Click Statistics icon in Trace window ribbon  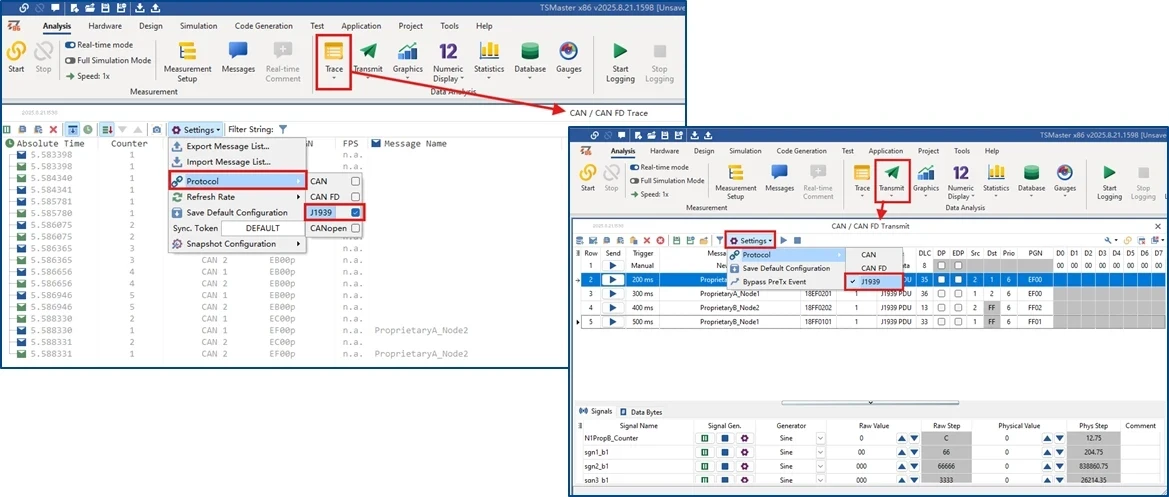[x=489, y=51]
